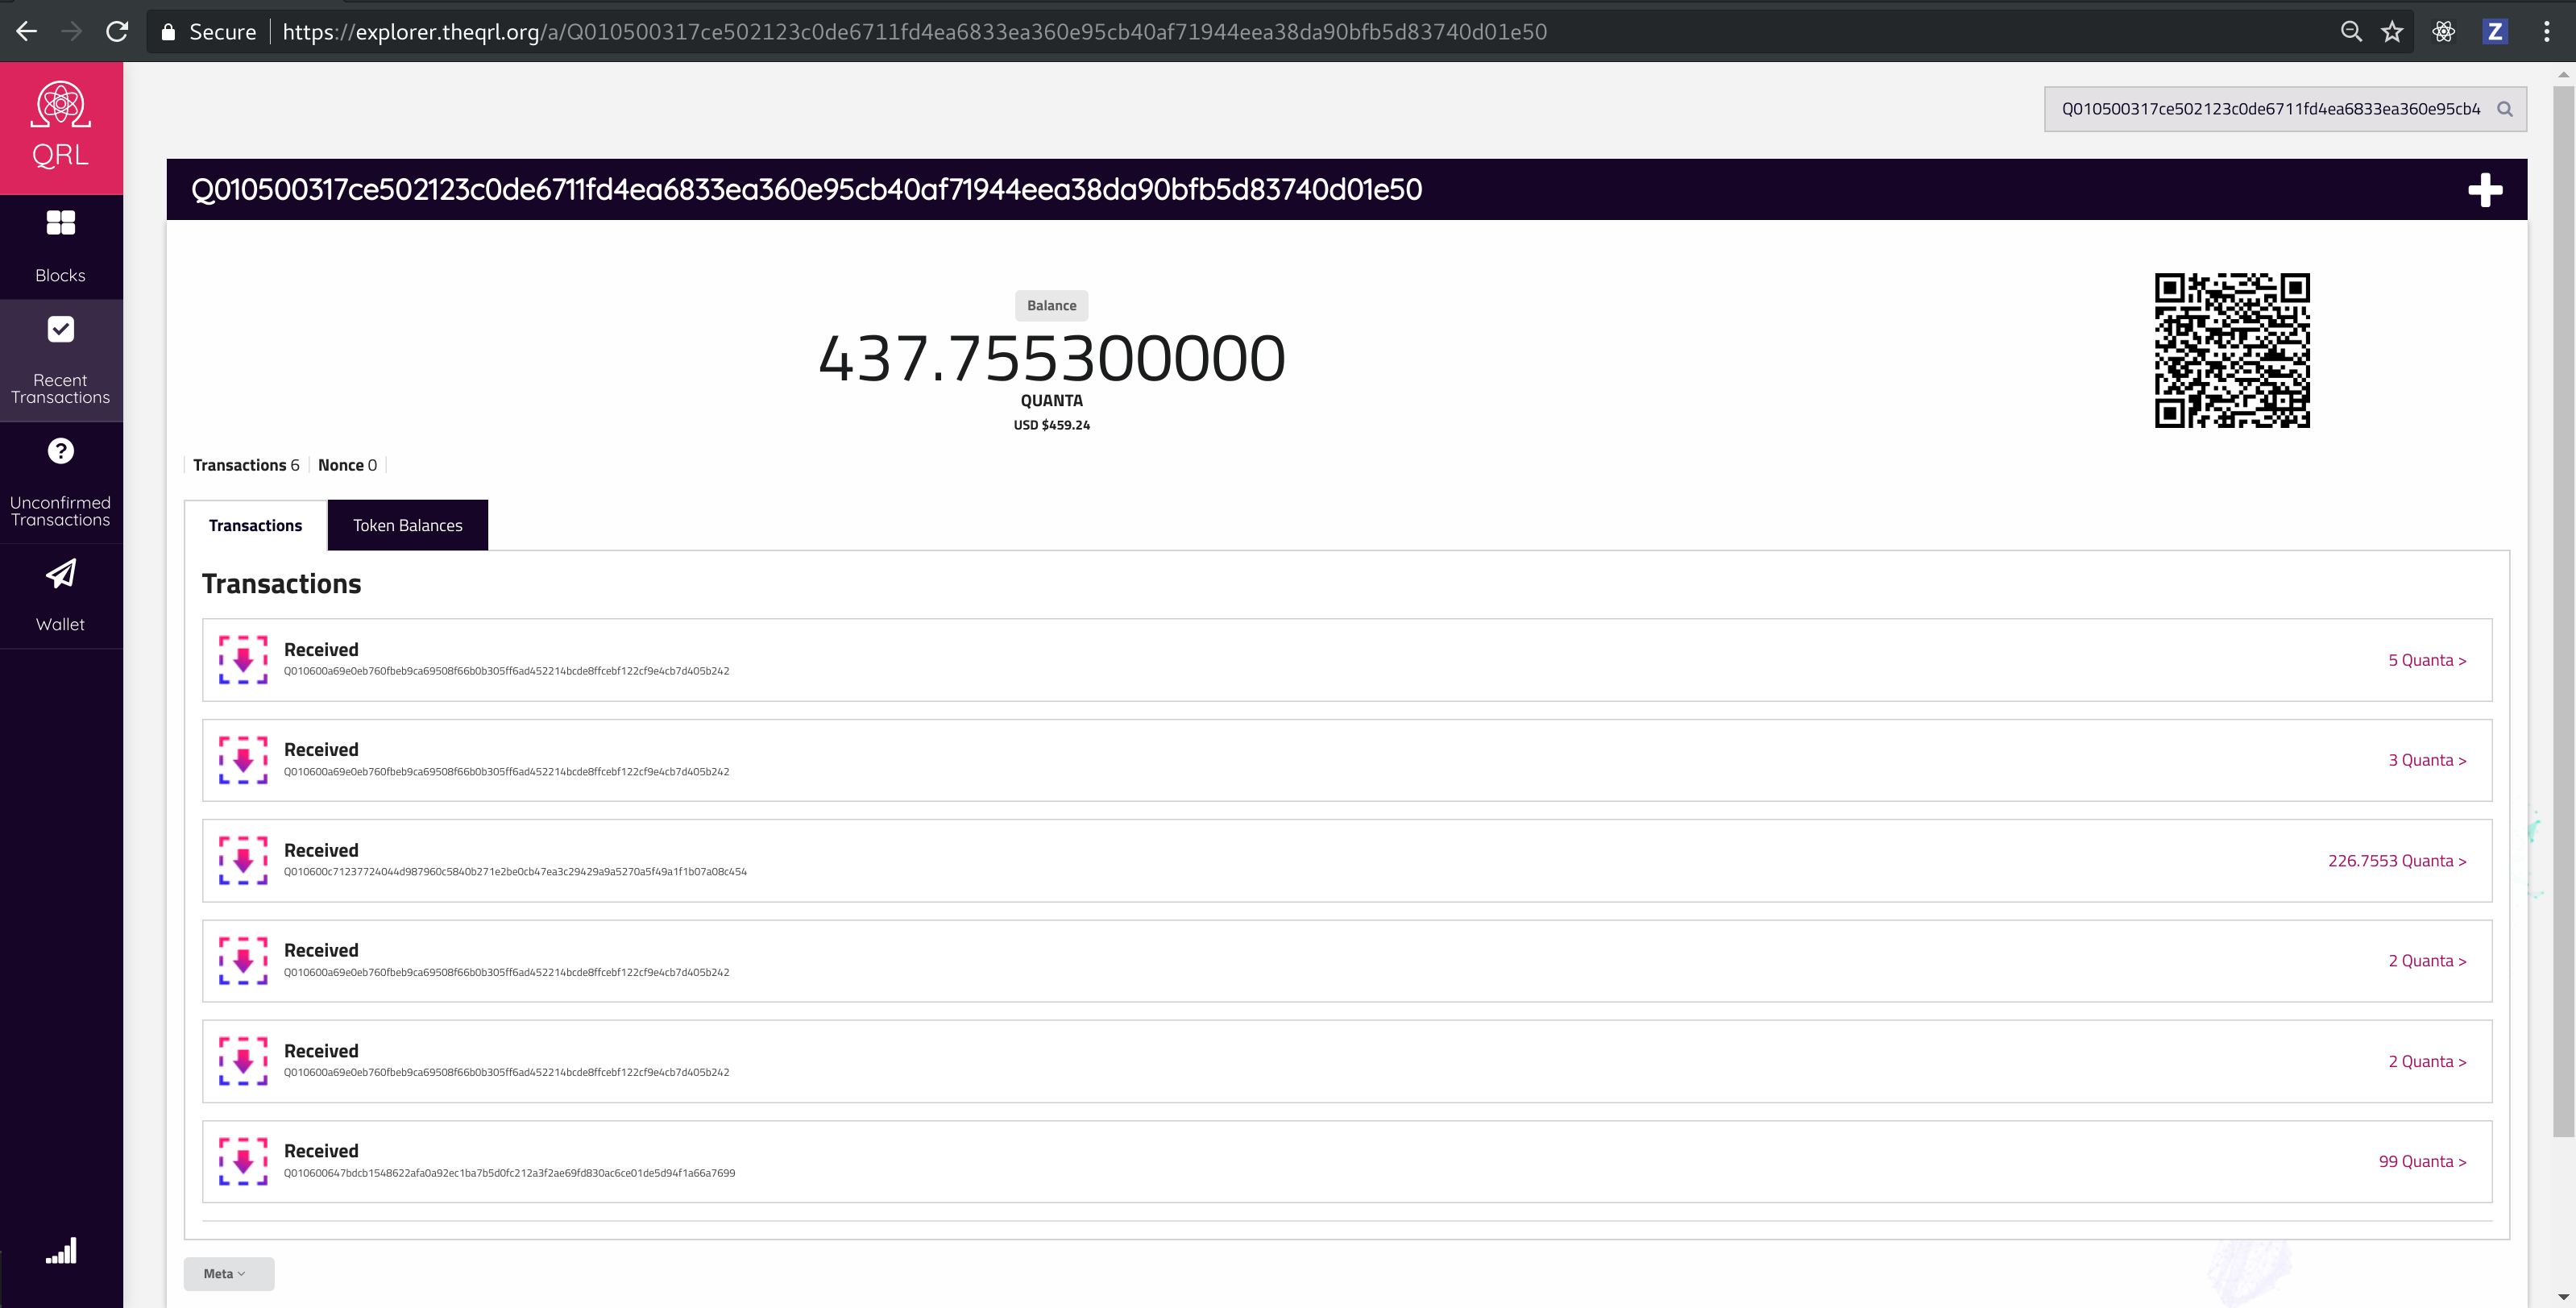The height and width of the screenshot is (1308, 2576).
Task: Click the plus icon in the address header
Action: 2484,190
